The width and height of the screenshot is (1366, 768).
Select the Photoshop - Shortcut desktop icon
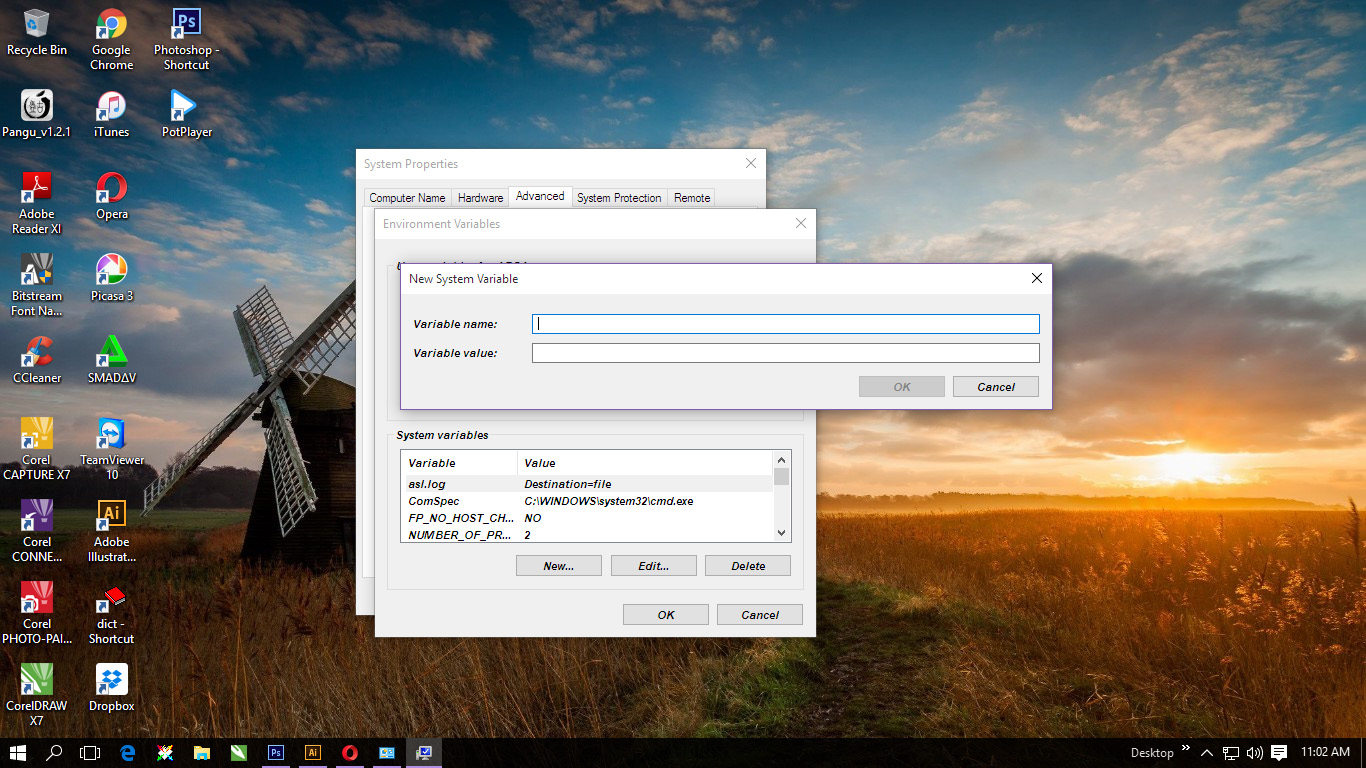point(186,40)
